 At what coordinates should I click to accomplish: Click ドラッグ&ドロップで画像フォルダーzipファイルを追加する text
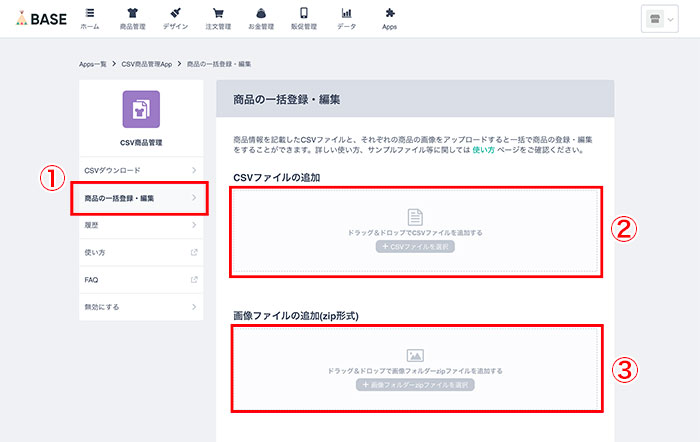point(415,371)
